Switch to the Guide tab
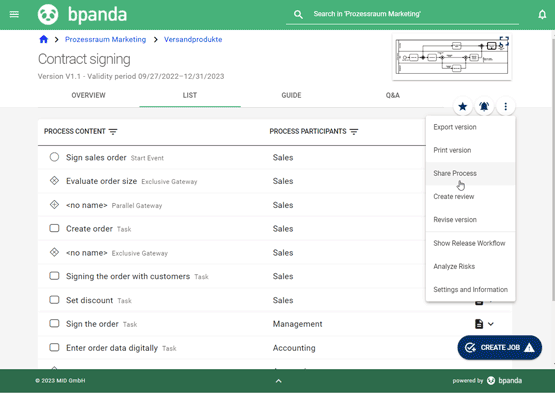This screenshot has width=555, height=393. click(291, 95)
